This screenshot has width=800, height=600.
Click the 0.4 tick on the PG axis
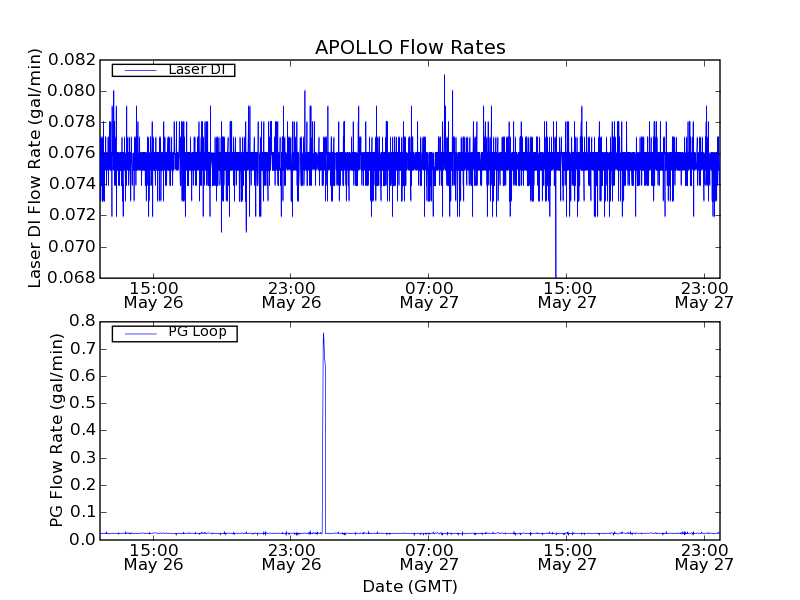81,430
